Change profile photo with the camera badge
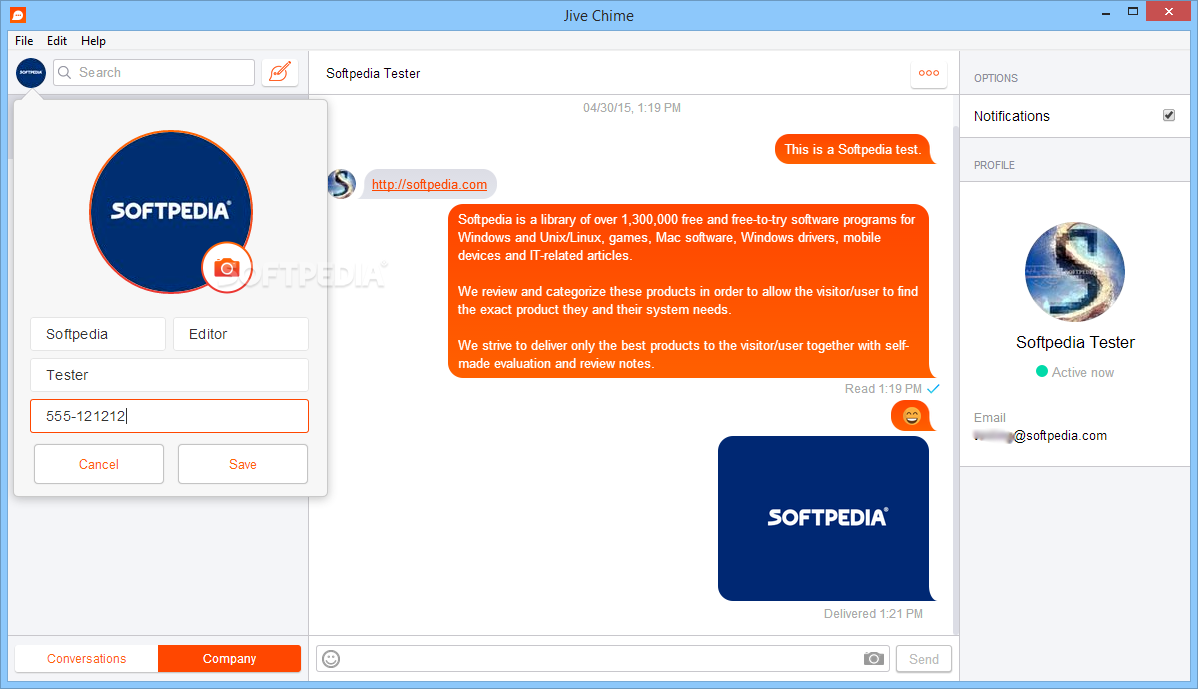Viewport: 1198px width, 689px height. click(x=227, y=267)
